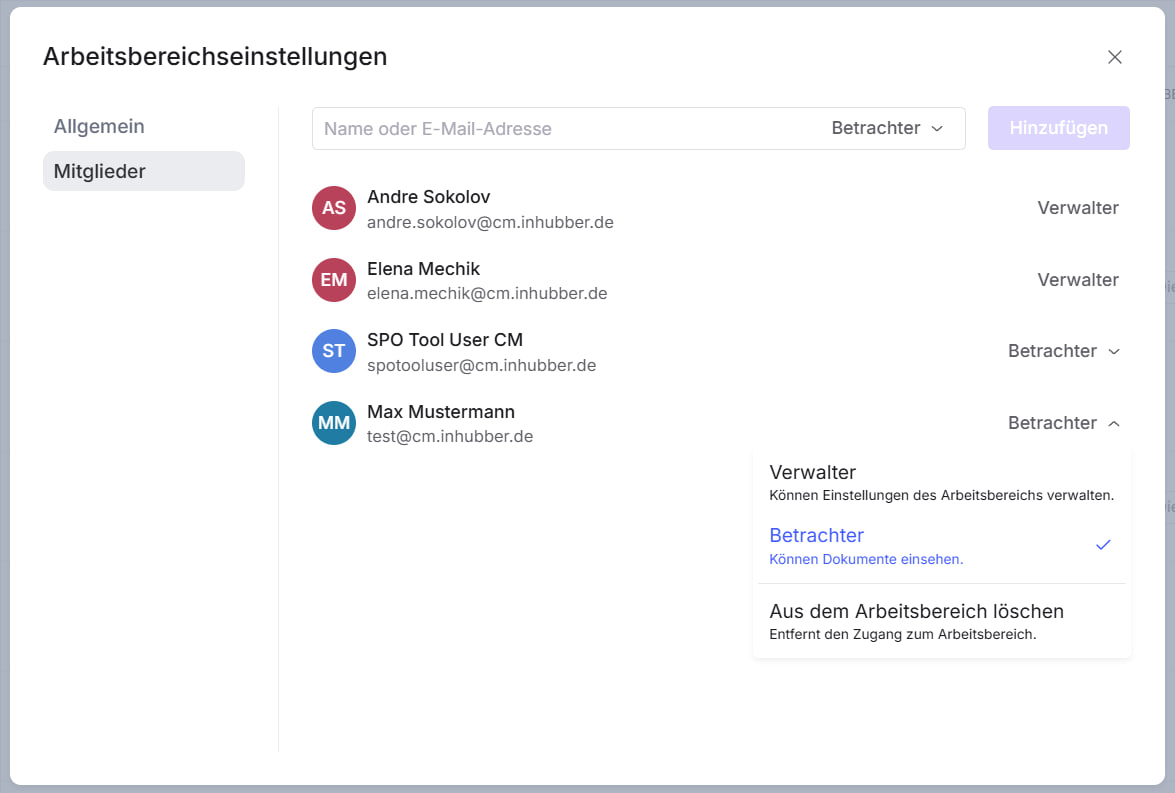The image size is (1175, 793).
Task: Click Elena Mechik's Verwalter role label
Action: tap(1077, 280)
